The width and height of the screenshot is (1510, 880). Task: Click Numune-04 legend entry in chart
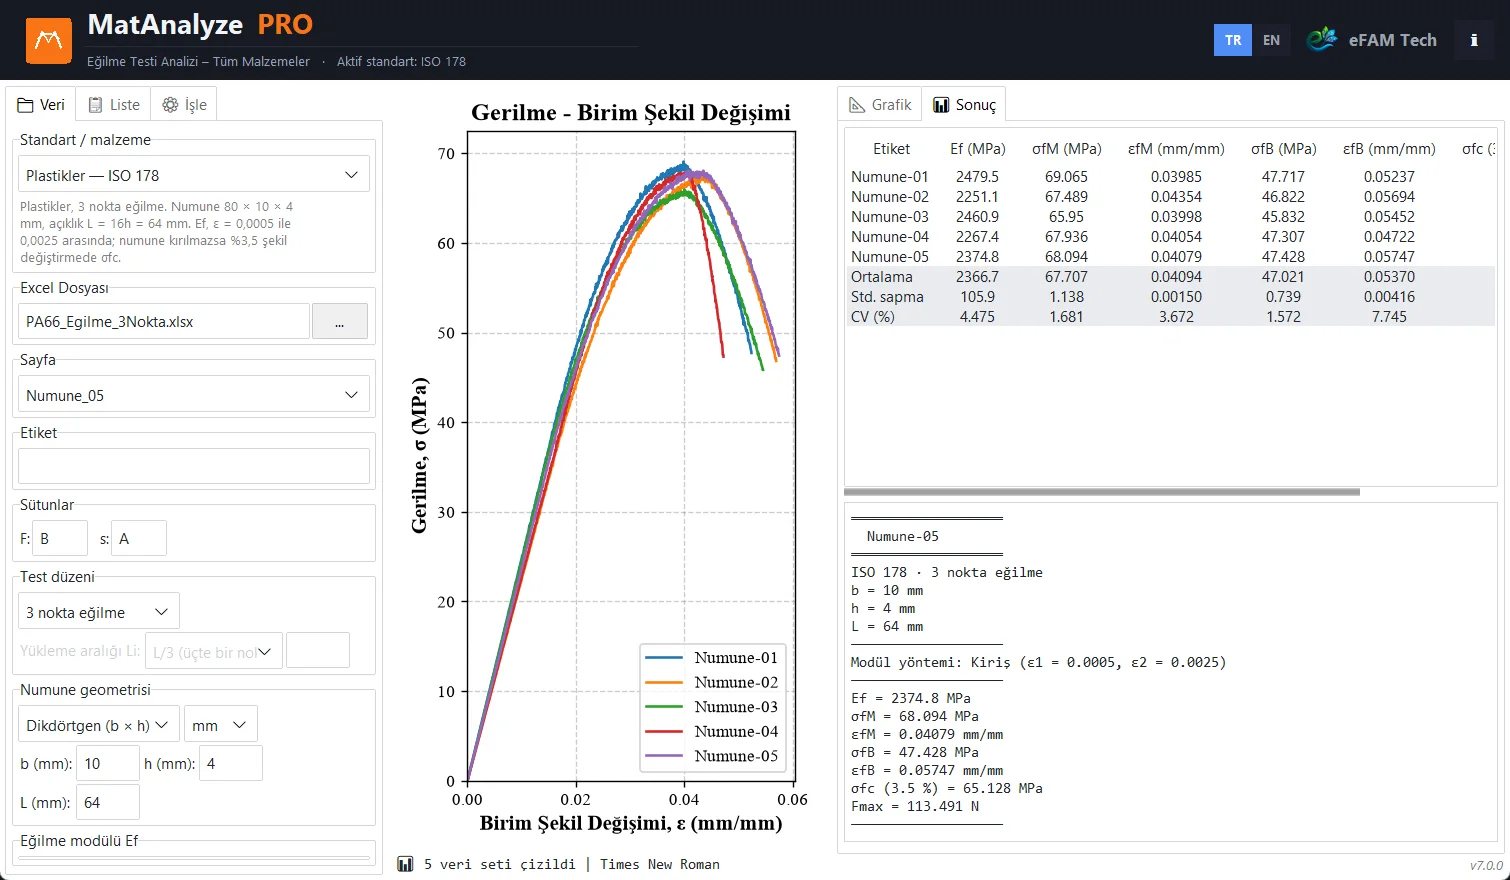click(712, 732)
